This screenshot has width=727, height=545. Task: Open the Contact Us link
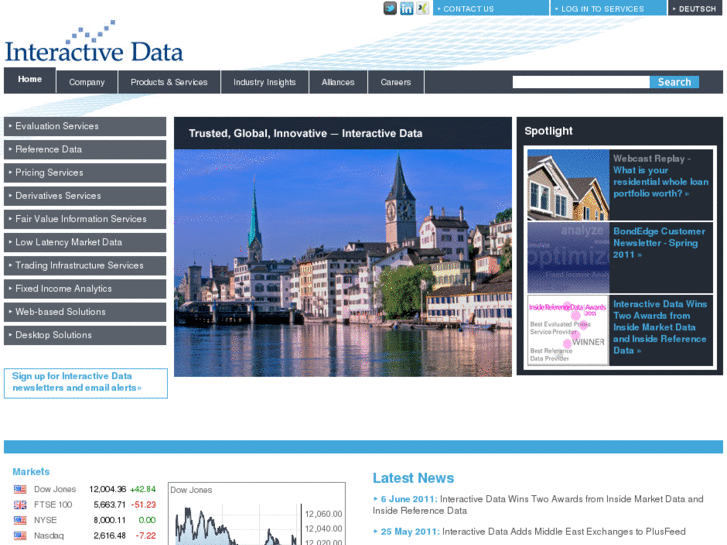[x=491, y=8]
